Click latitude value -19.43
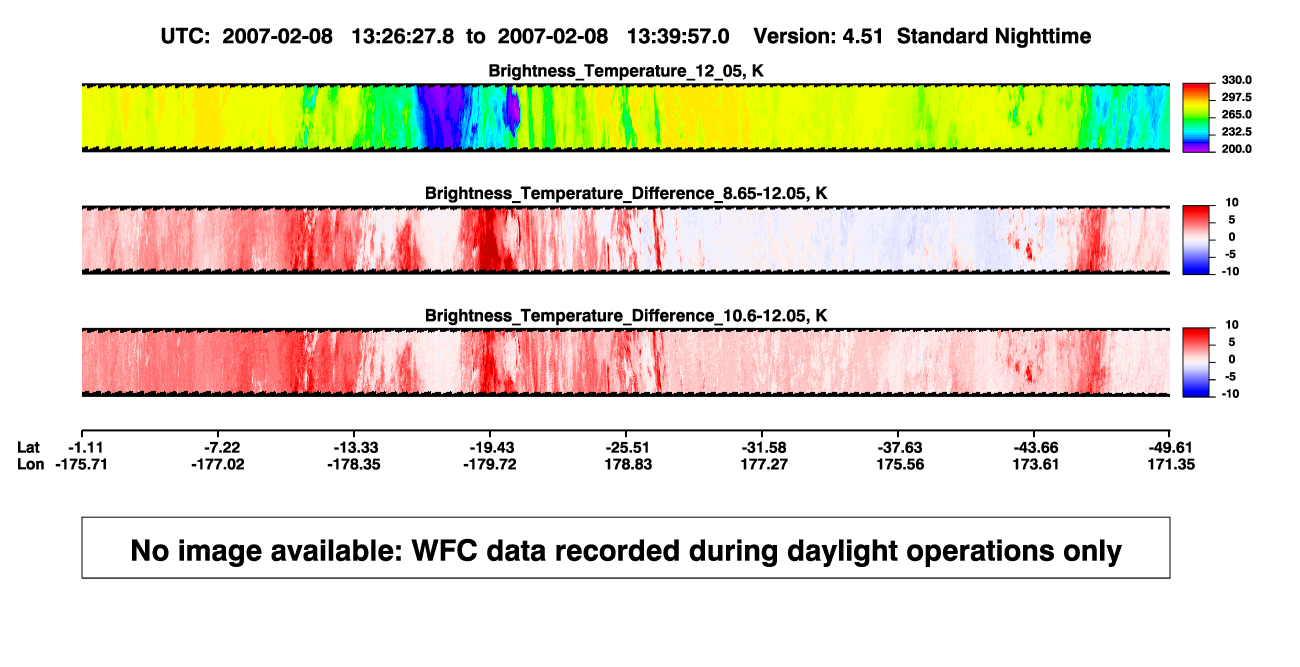Screen dimensions: 1300x667 coord(492,447)
